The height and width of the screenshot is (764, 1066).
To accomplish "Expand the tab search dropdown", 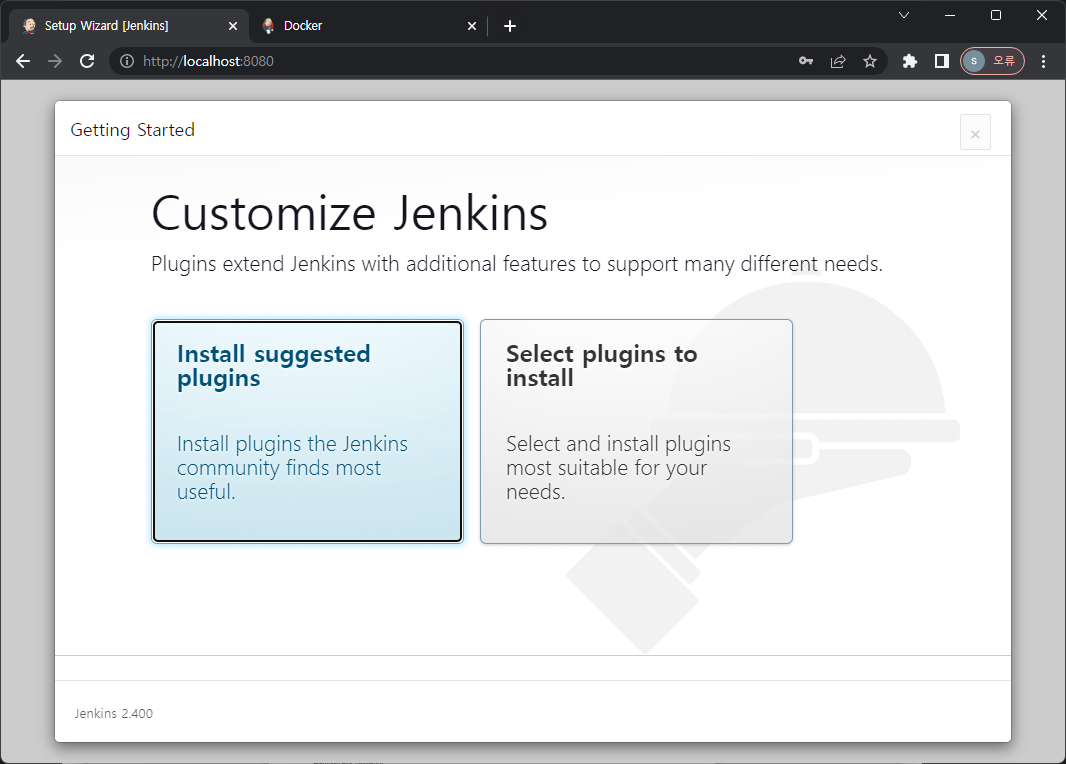I will tap(904, 15).
